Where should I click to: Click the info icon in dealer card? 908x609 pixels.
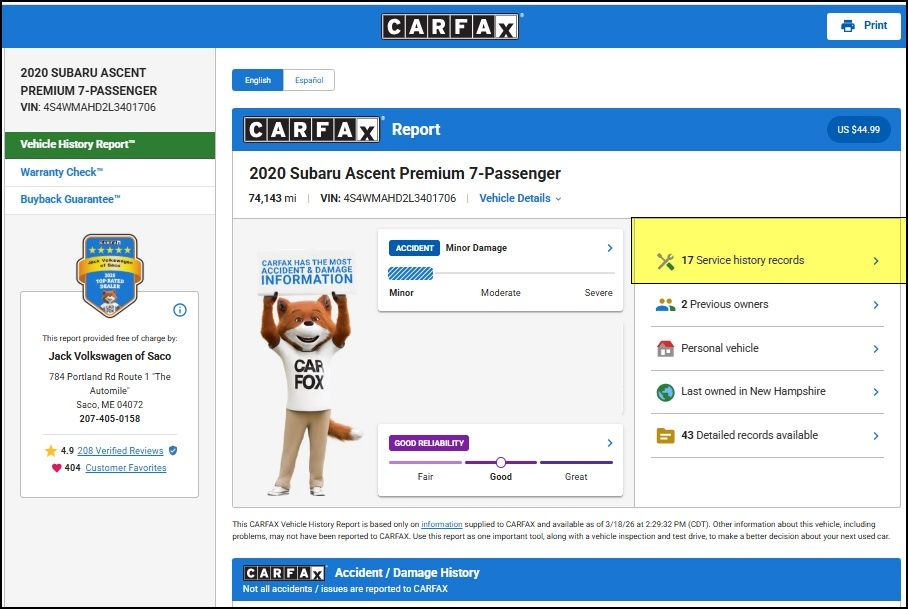[180, 310]
